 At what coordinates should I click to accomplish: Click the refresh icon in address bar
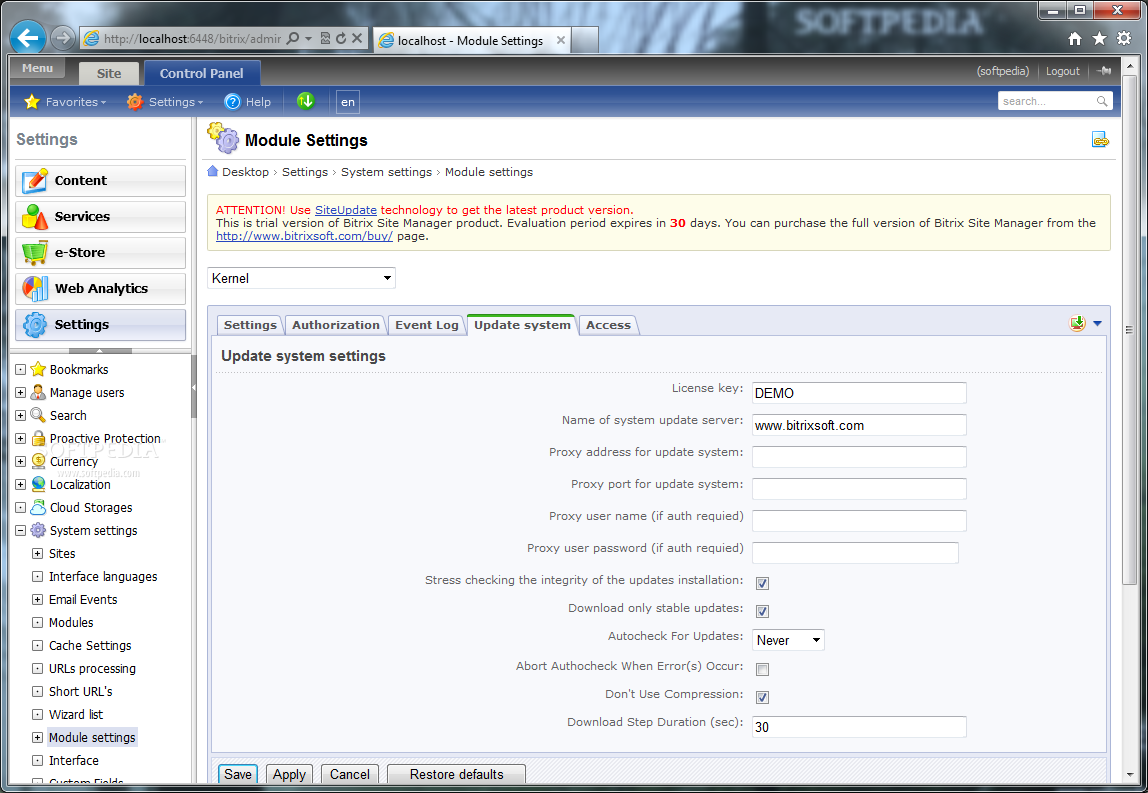[x=340, y=38]
